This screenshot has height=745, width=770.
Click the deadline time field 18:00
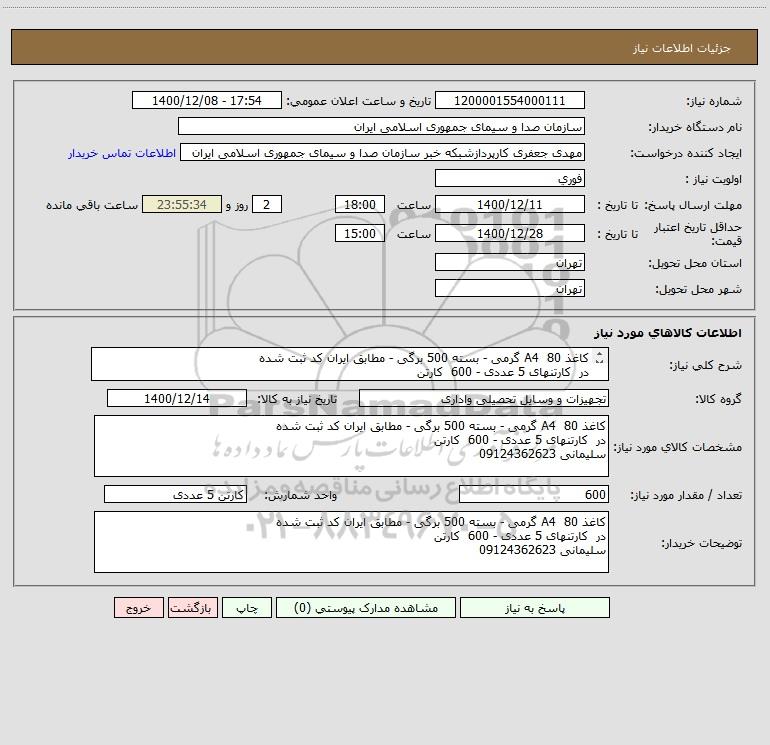click(x=359, y=204)
